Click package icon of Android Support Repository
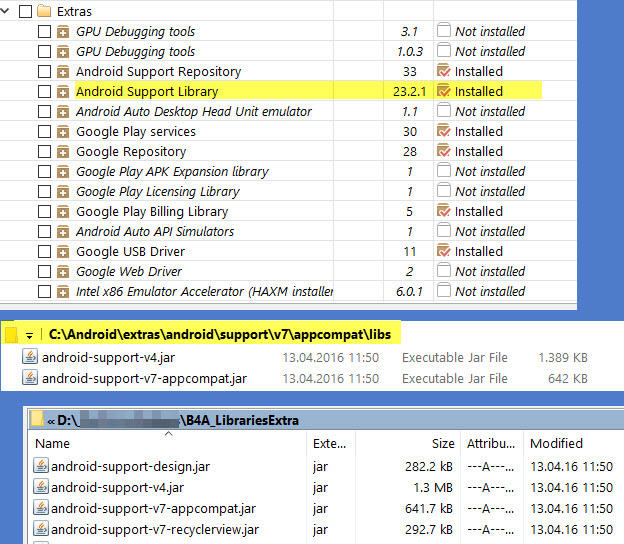 tap(63, 72)
